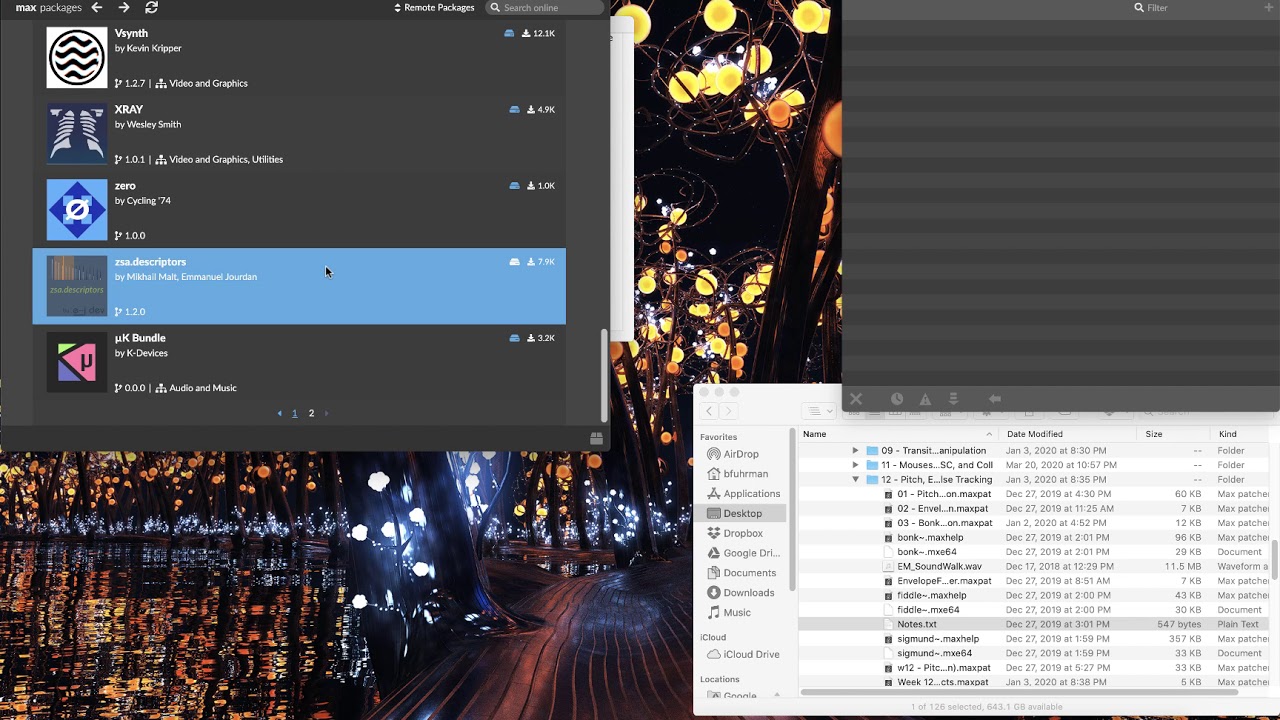The height and width of the screenshot is (720, 1280).
Task: Open the Vsynth package title
Action: point(131,33)
